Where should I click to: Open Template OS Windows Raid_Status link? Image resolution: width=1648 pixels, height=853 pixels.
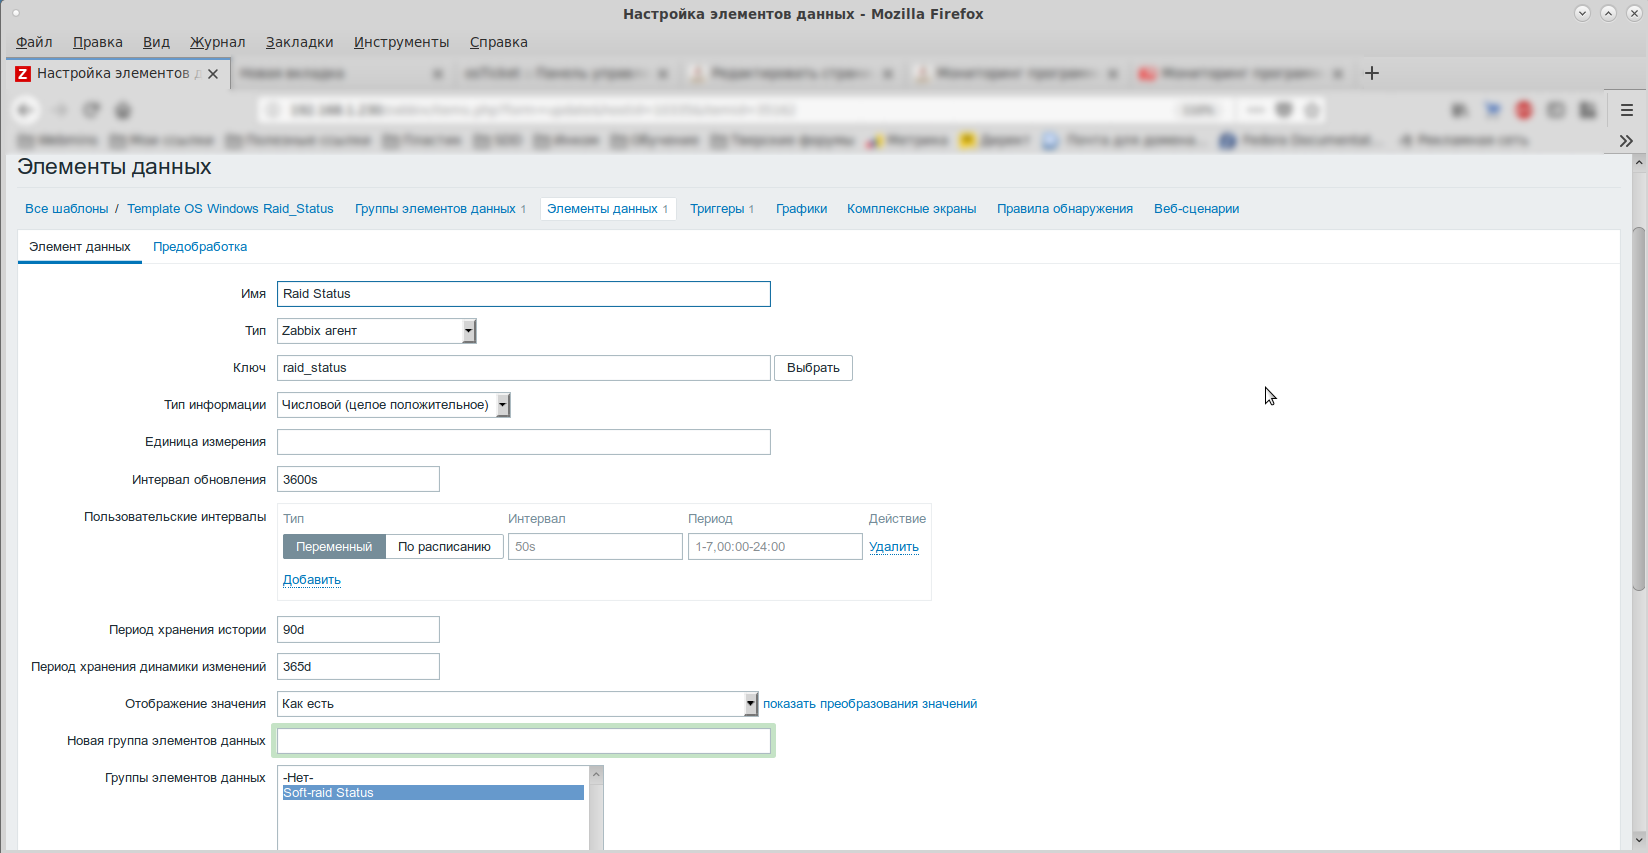tap(230, 209)
